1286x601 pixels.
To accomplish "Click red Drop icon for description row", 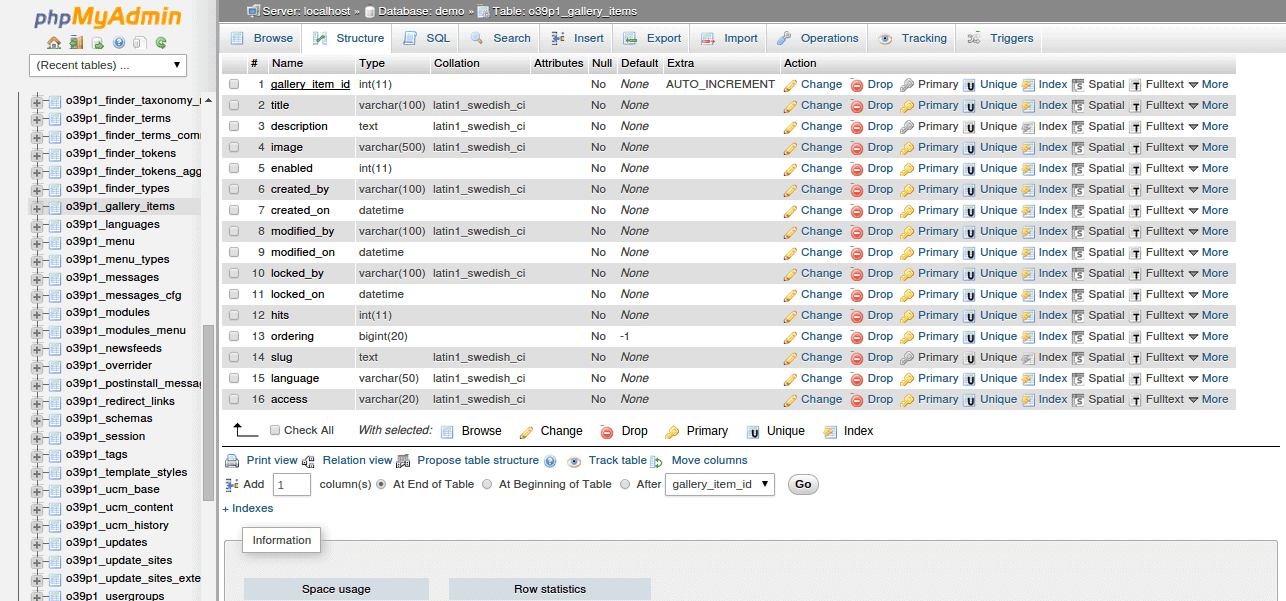I will pos(857,127).
